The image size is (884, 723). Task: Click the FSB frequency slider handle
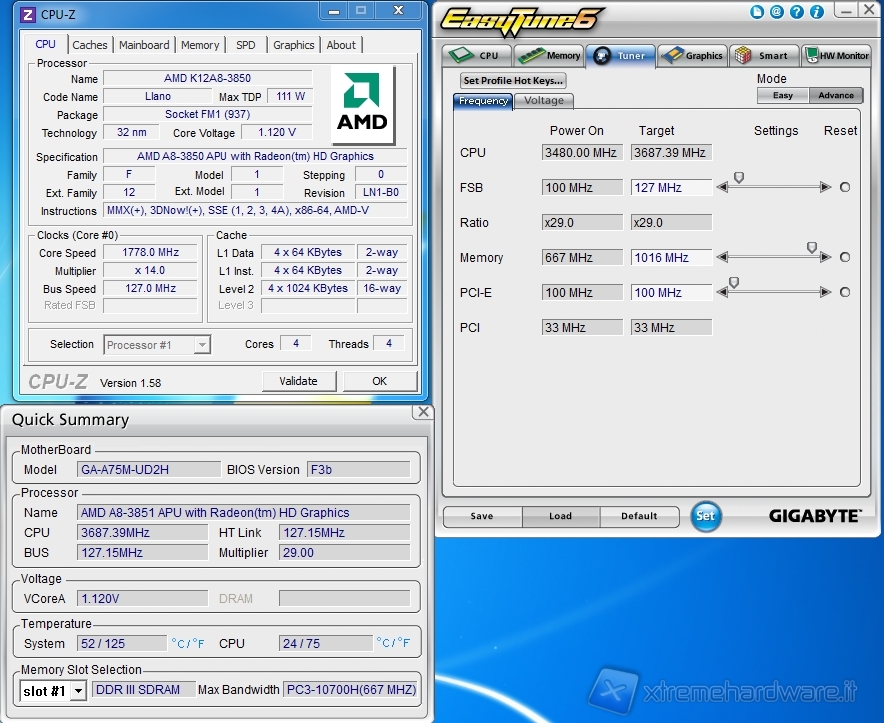coord(738,177)
